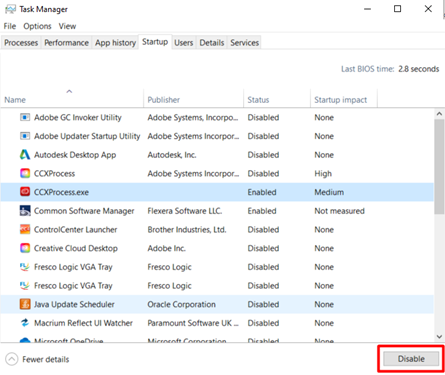Click the Task Manager title bar icon
The height and width of the screenshot is (375, 445).
pos(10,9)
